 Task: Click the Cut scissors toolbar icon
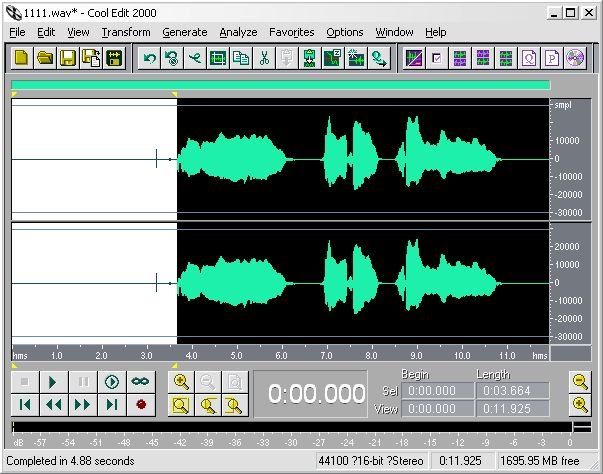[x=264, y=58]
